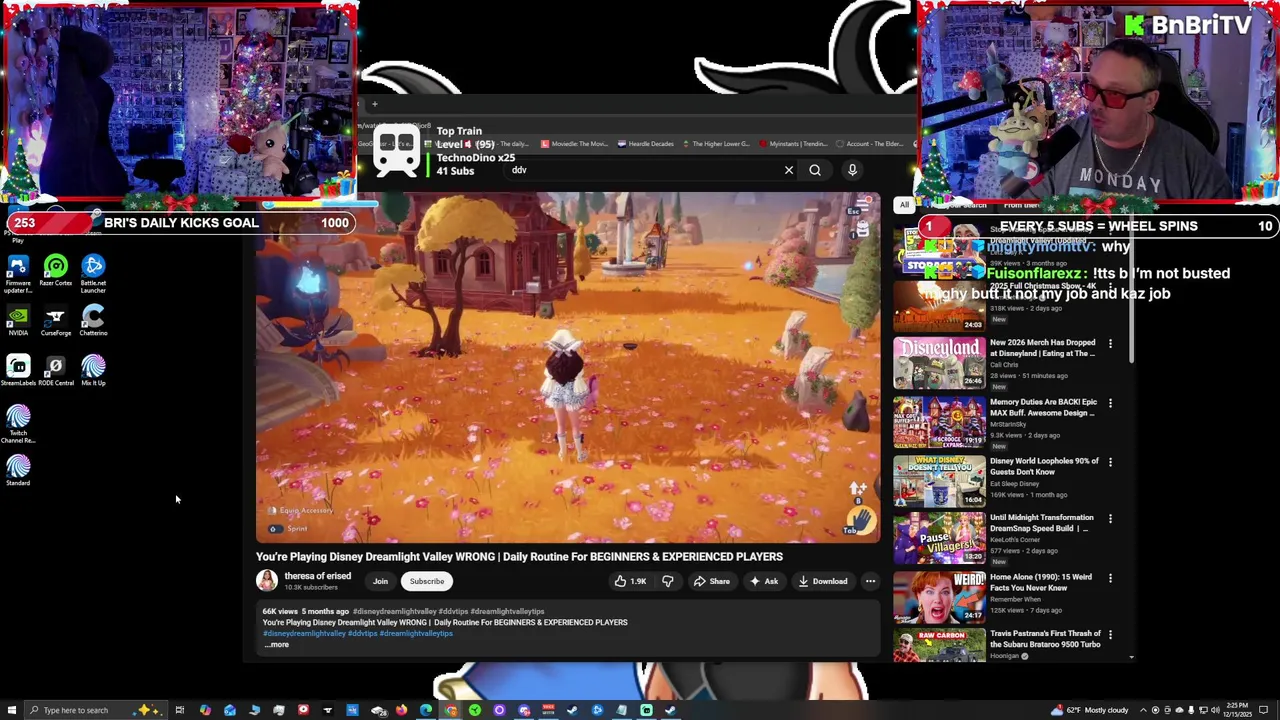The height and width of the screenshot is (720, 1280).
Task: Open Battle.net Launcher desktop shortcut
Action: (93, 273)
